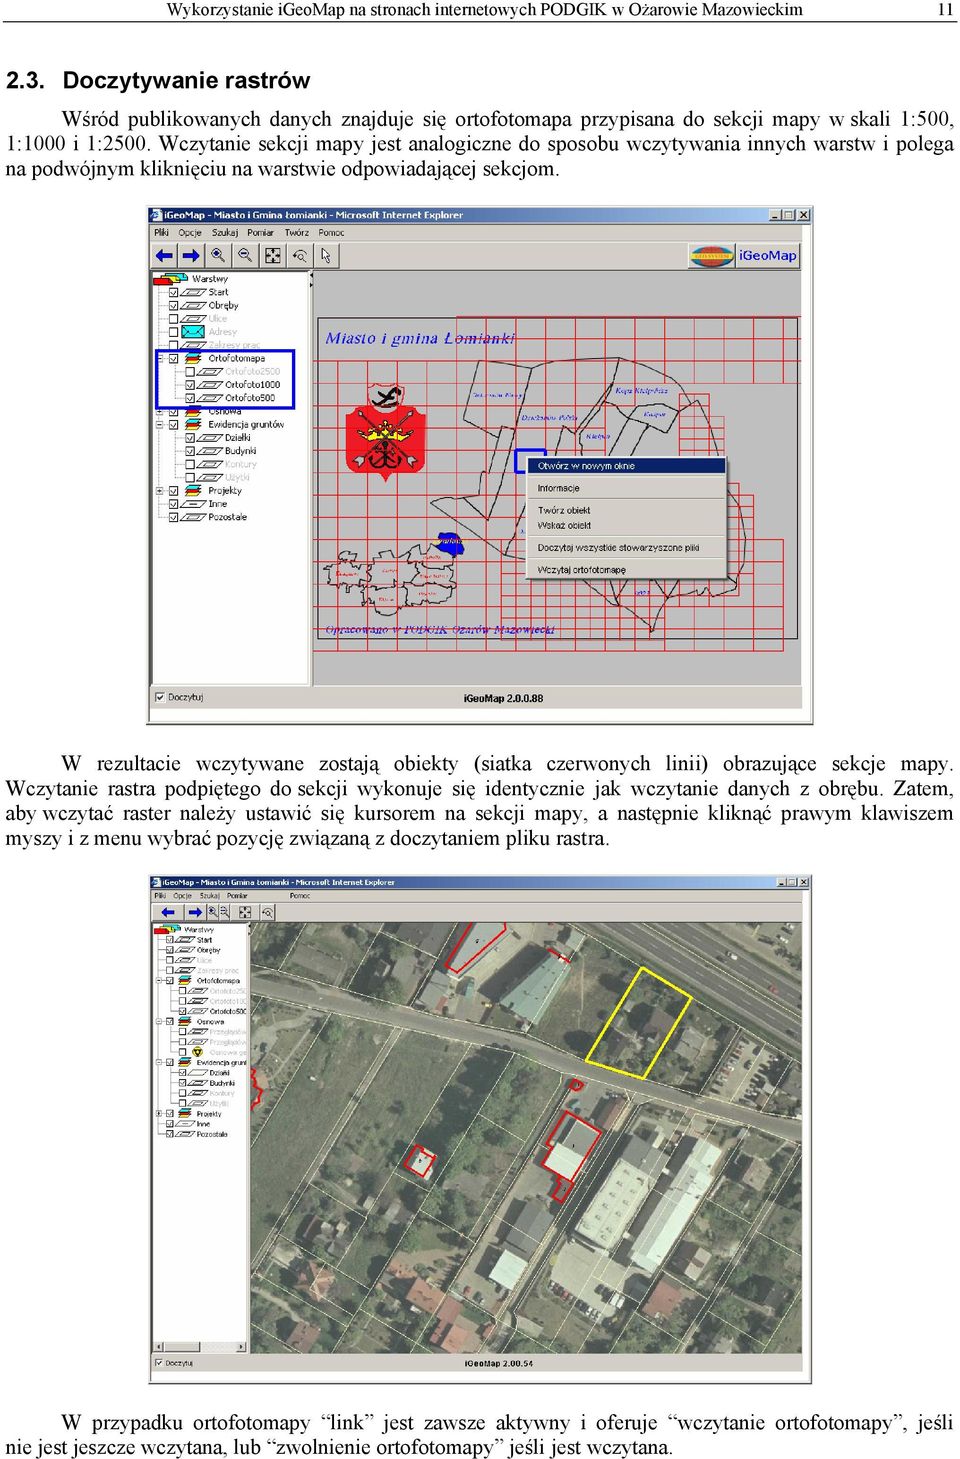The image size is (960, 1459).
Task: Open the Pliki menu in red-grid map window
Action: pos(161,232)
